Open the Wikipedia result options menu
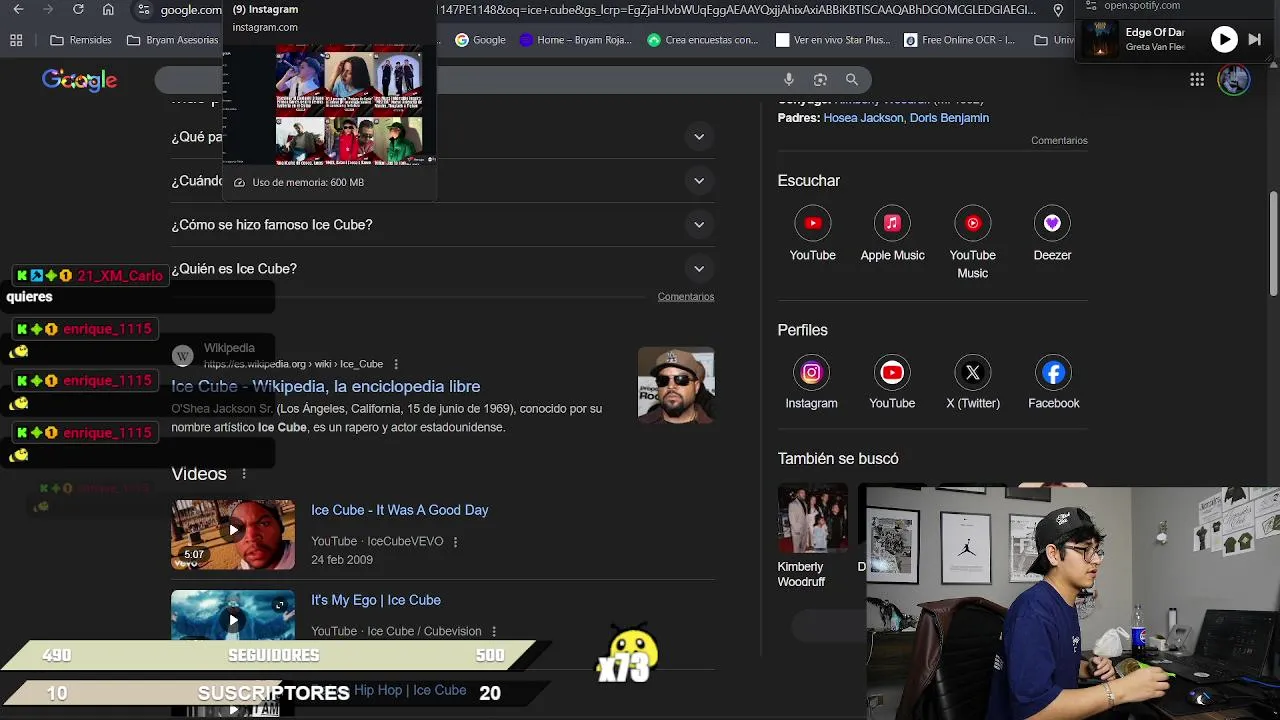The width and height of the screenshot is (1280, 720). (x=396, y=364)
